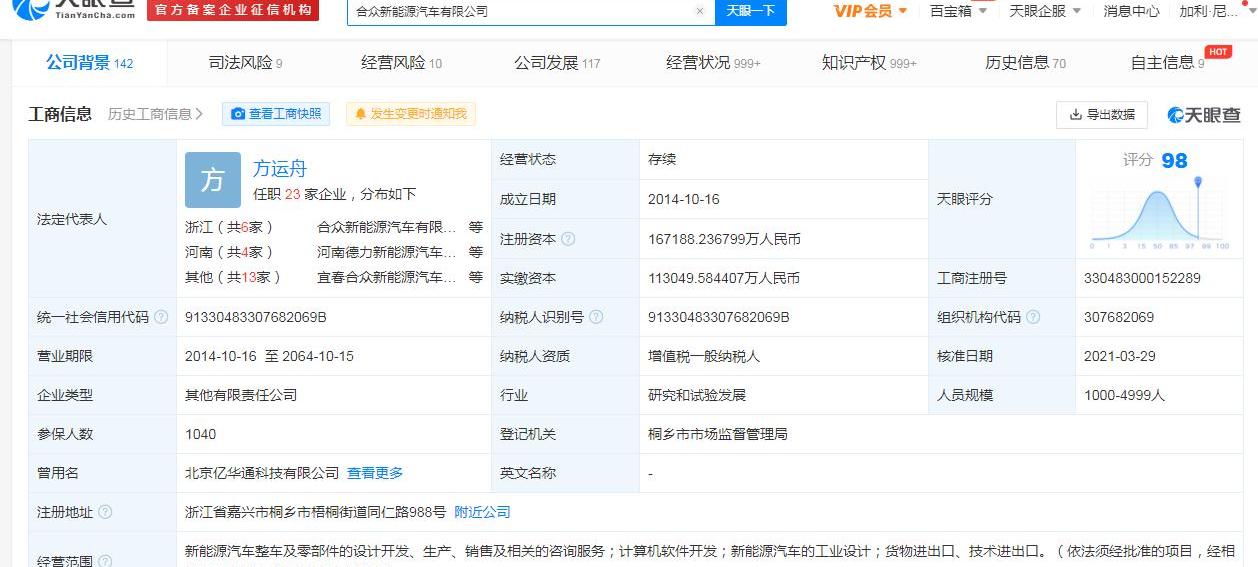Click the 方 avatar tile of the legal representative
Image resolution: width=1258 pixels, height=567 pixels.
(213, 180)
